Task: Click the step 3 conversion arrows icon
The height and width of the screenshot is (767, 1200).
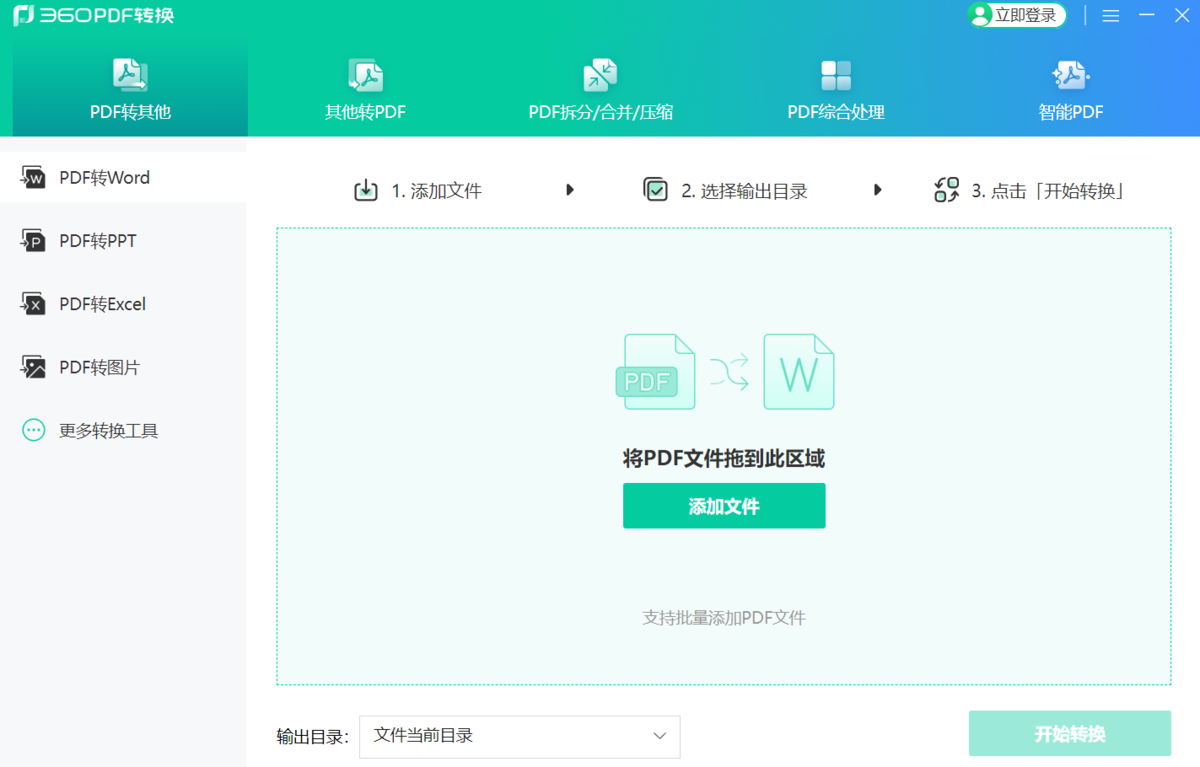Action: [x=946, y=188]
